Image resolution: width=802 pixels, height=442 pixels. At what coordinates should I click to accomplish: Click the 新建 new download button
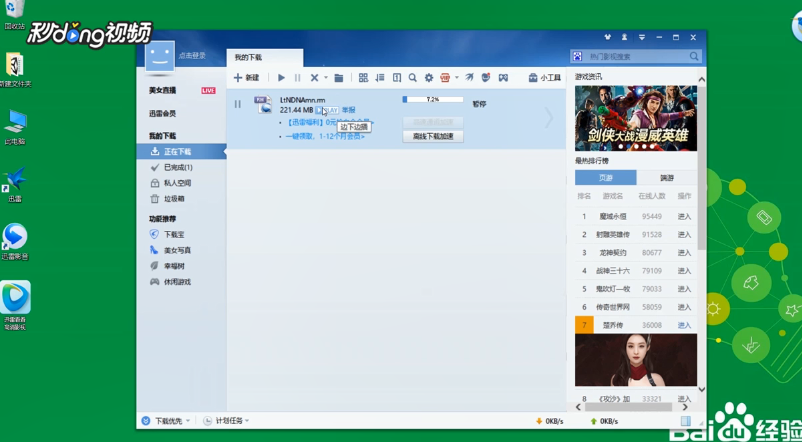pos(246,78)
